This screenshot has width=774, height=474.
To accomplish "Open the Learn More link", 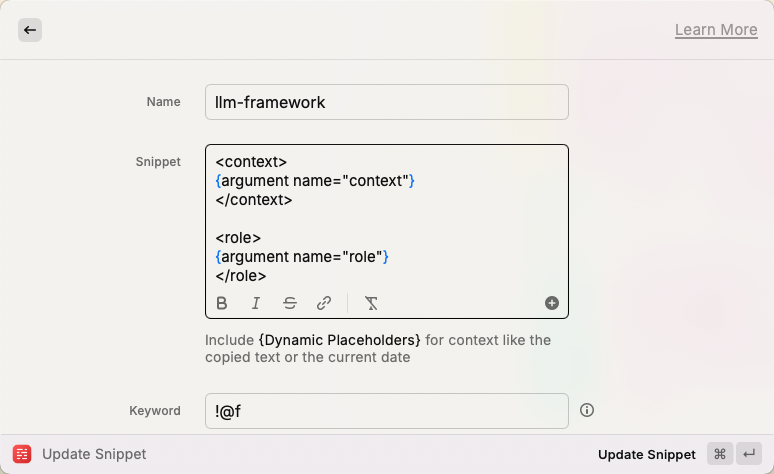I will (716, 30).
